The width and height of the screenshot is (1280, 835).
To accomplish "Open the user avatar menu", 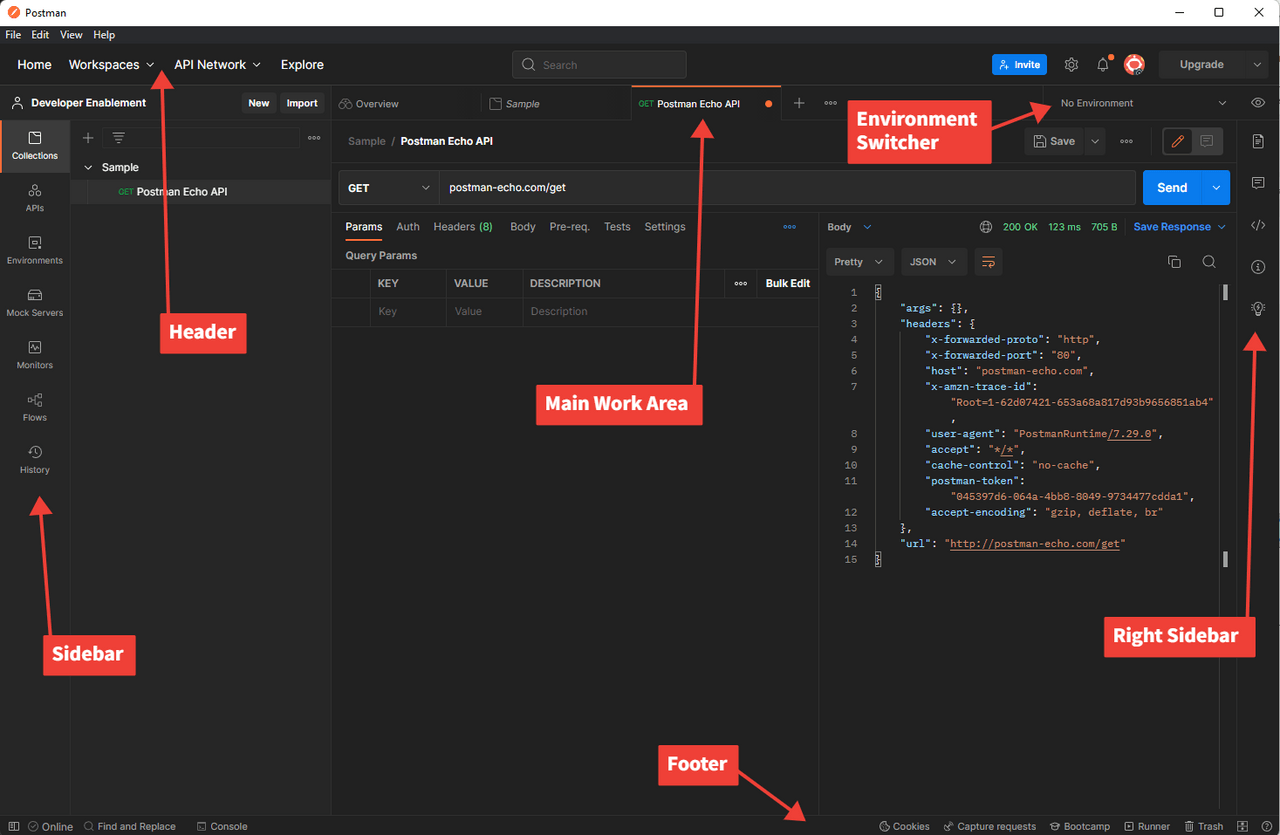I will pos(1134,64).
